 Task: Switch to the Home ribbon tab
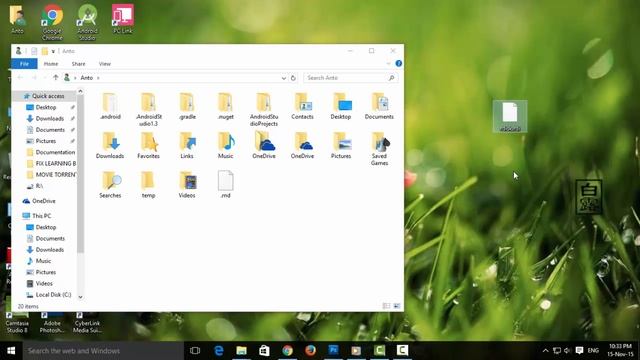coord(51,64)
